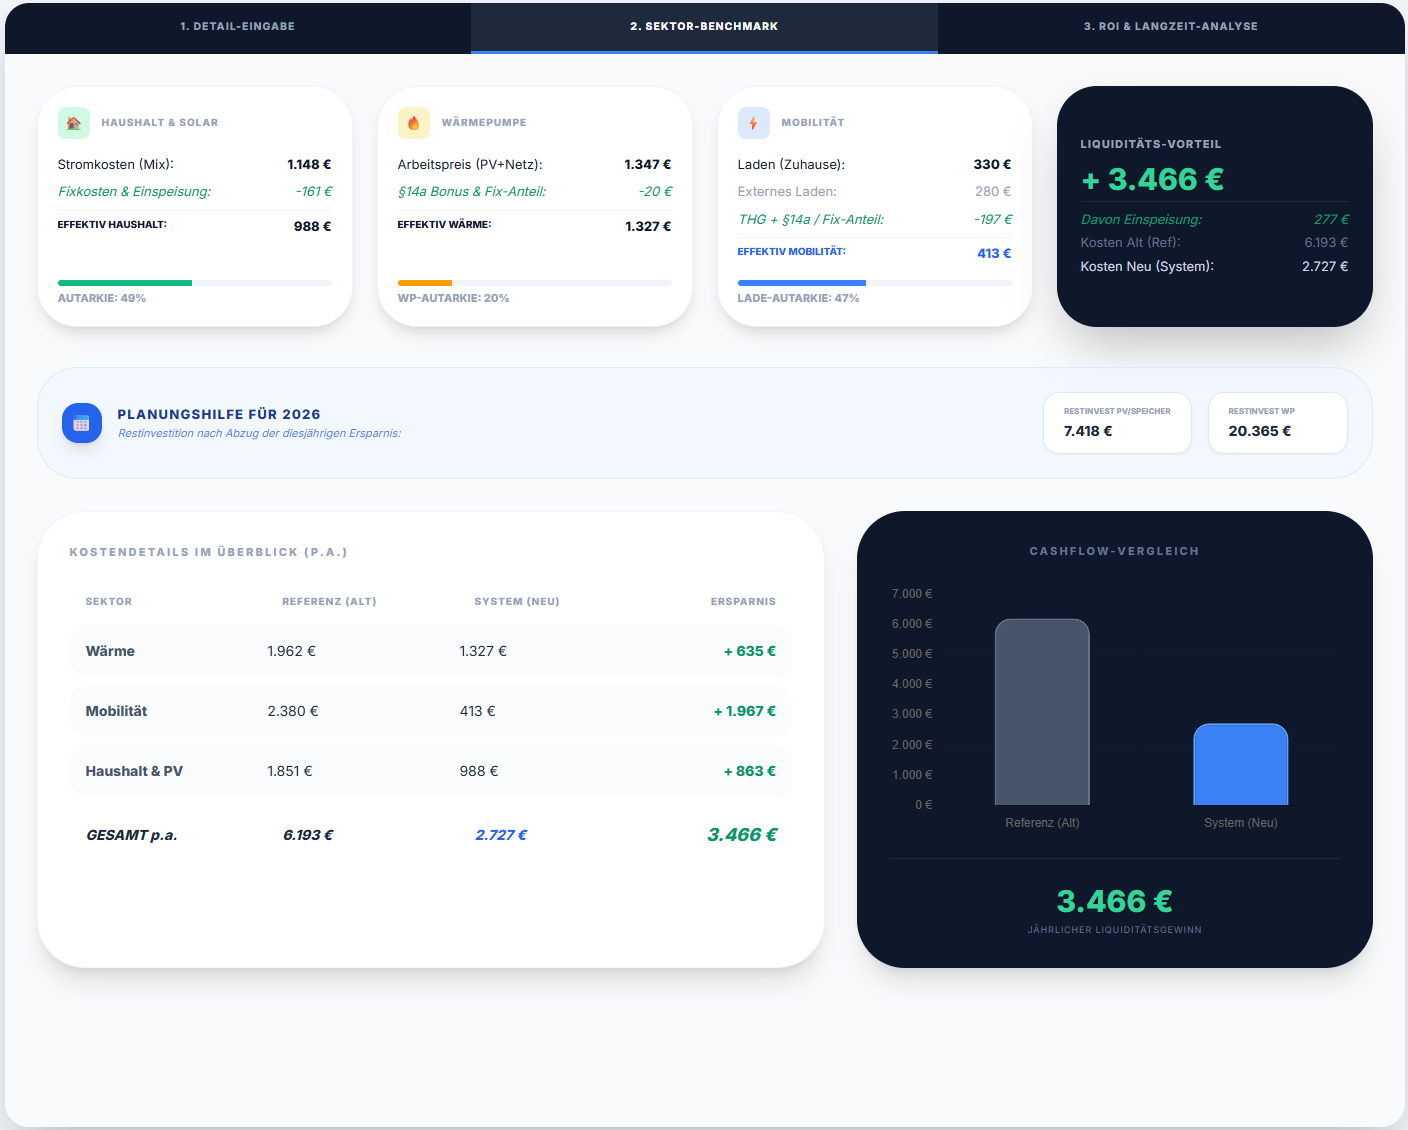Select the Mobilität row in cost table

(431, 711)
